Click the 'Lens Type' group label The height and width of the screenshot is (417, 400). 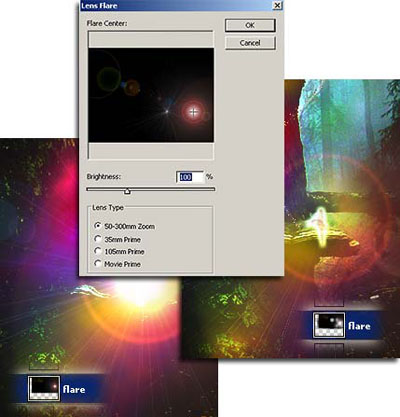point(108,208)
